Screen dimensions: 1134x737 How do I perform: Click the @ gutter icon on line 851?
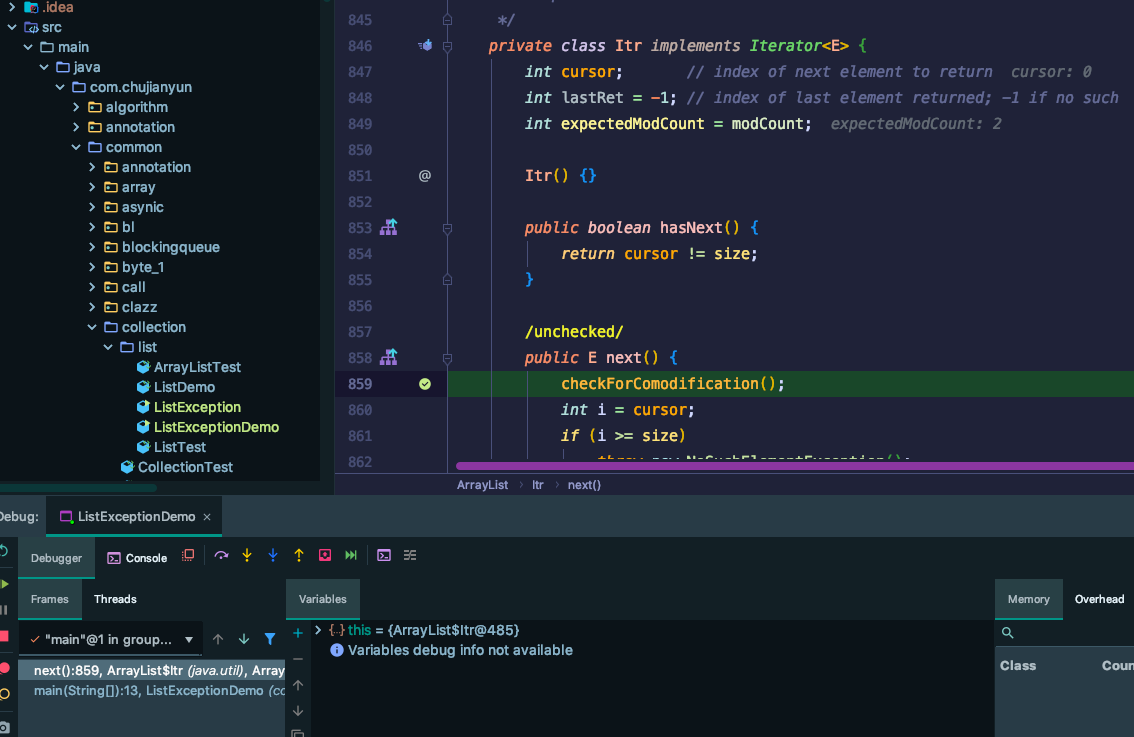[425, 176]
